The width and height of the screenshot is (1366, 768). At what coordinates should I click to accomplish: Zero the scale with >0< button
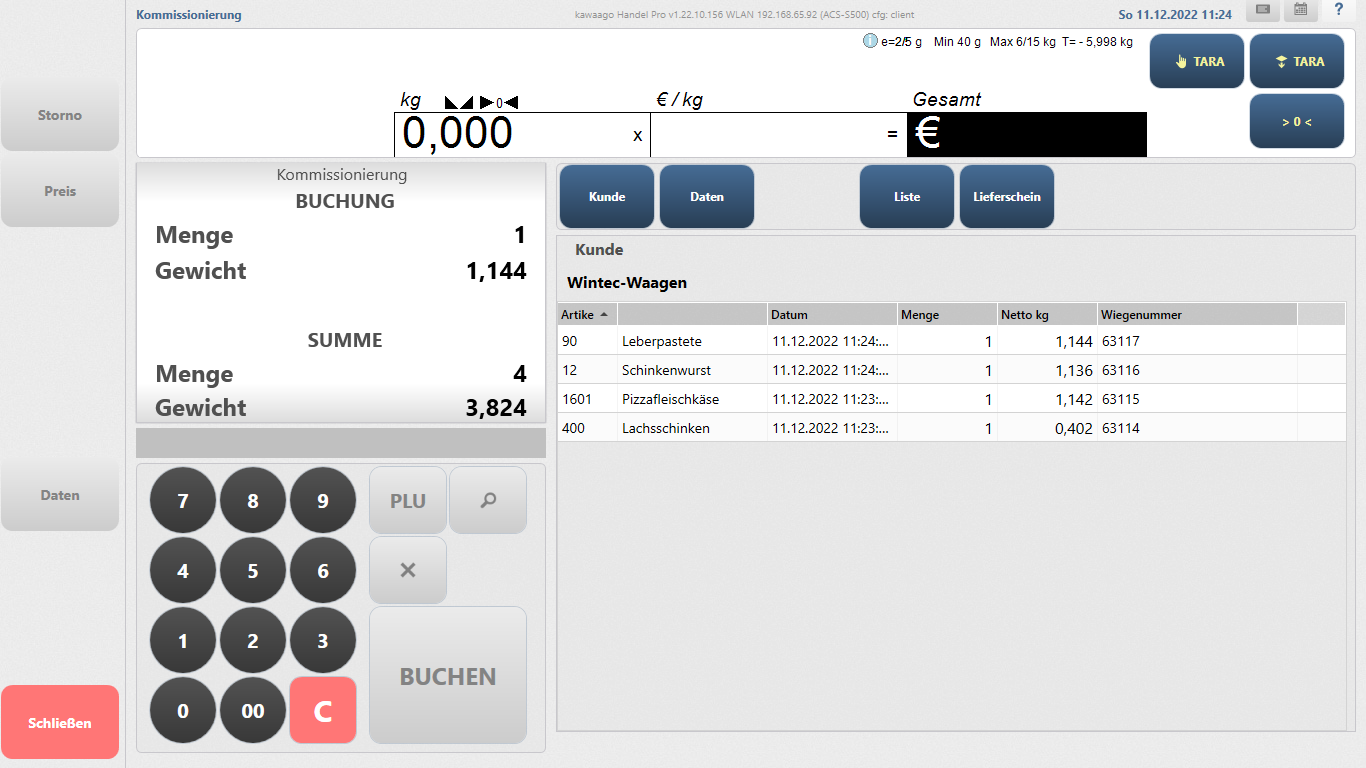(1296, 122)
